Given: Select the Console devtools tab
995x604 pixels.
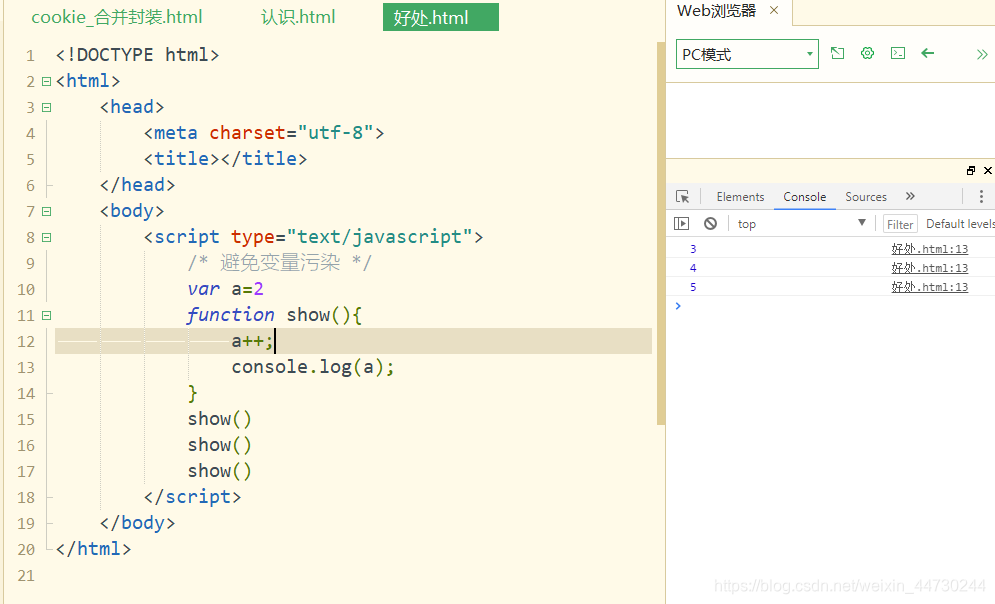Looking at the screenshot, I should point(805,197).
